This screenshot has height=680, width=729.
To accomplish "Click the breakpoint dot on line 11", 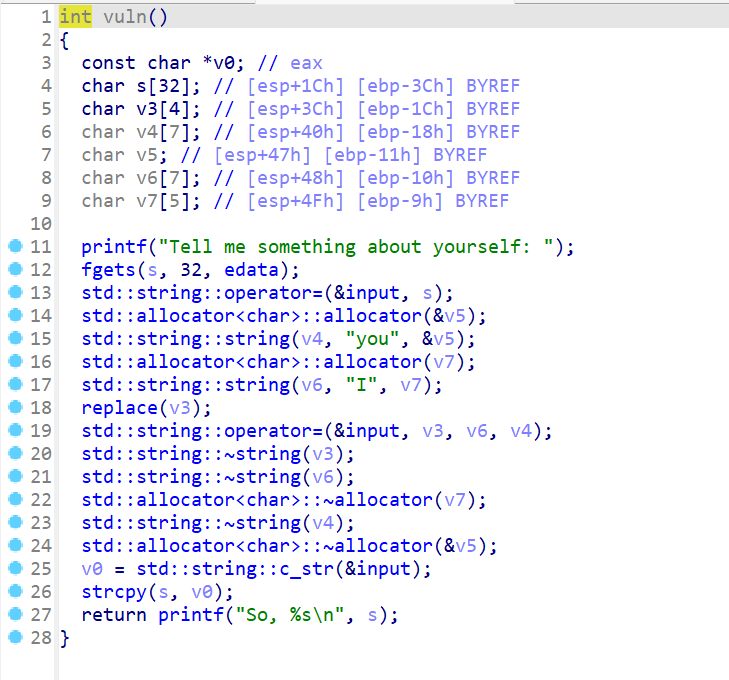I will 13,247.
